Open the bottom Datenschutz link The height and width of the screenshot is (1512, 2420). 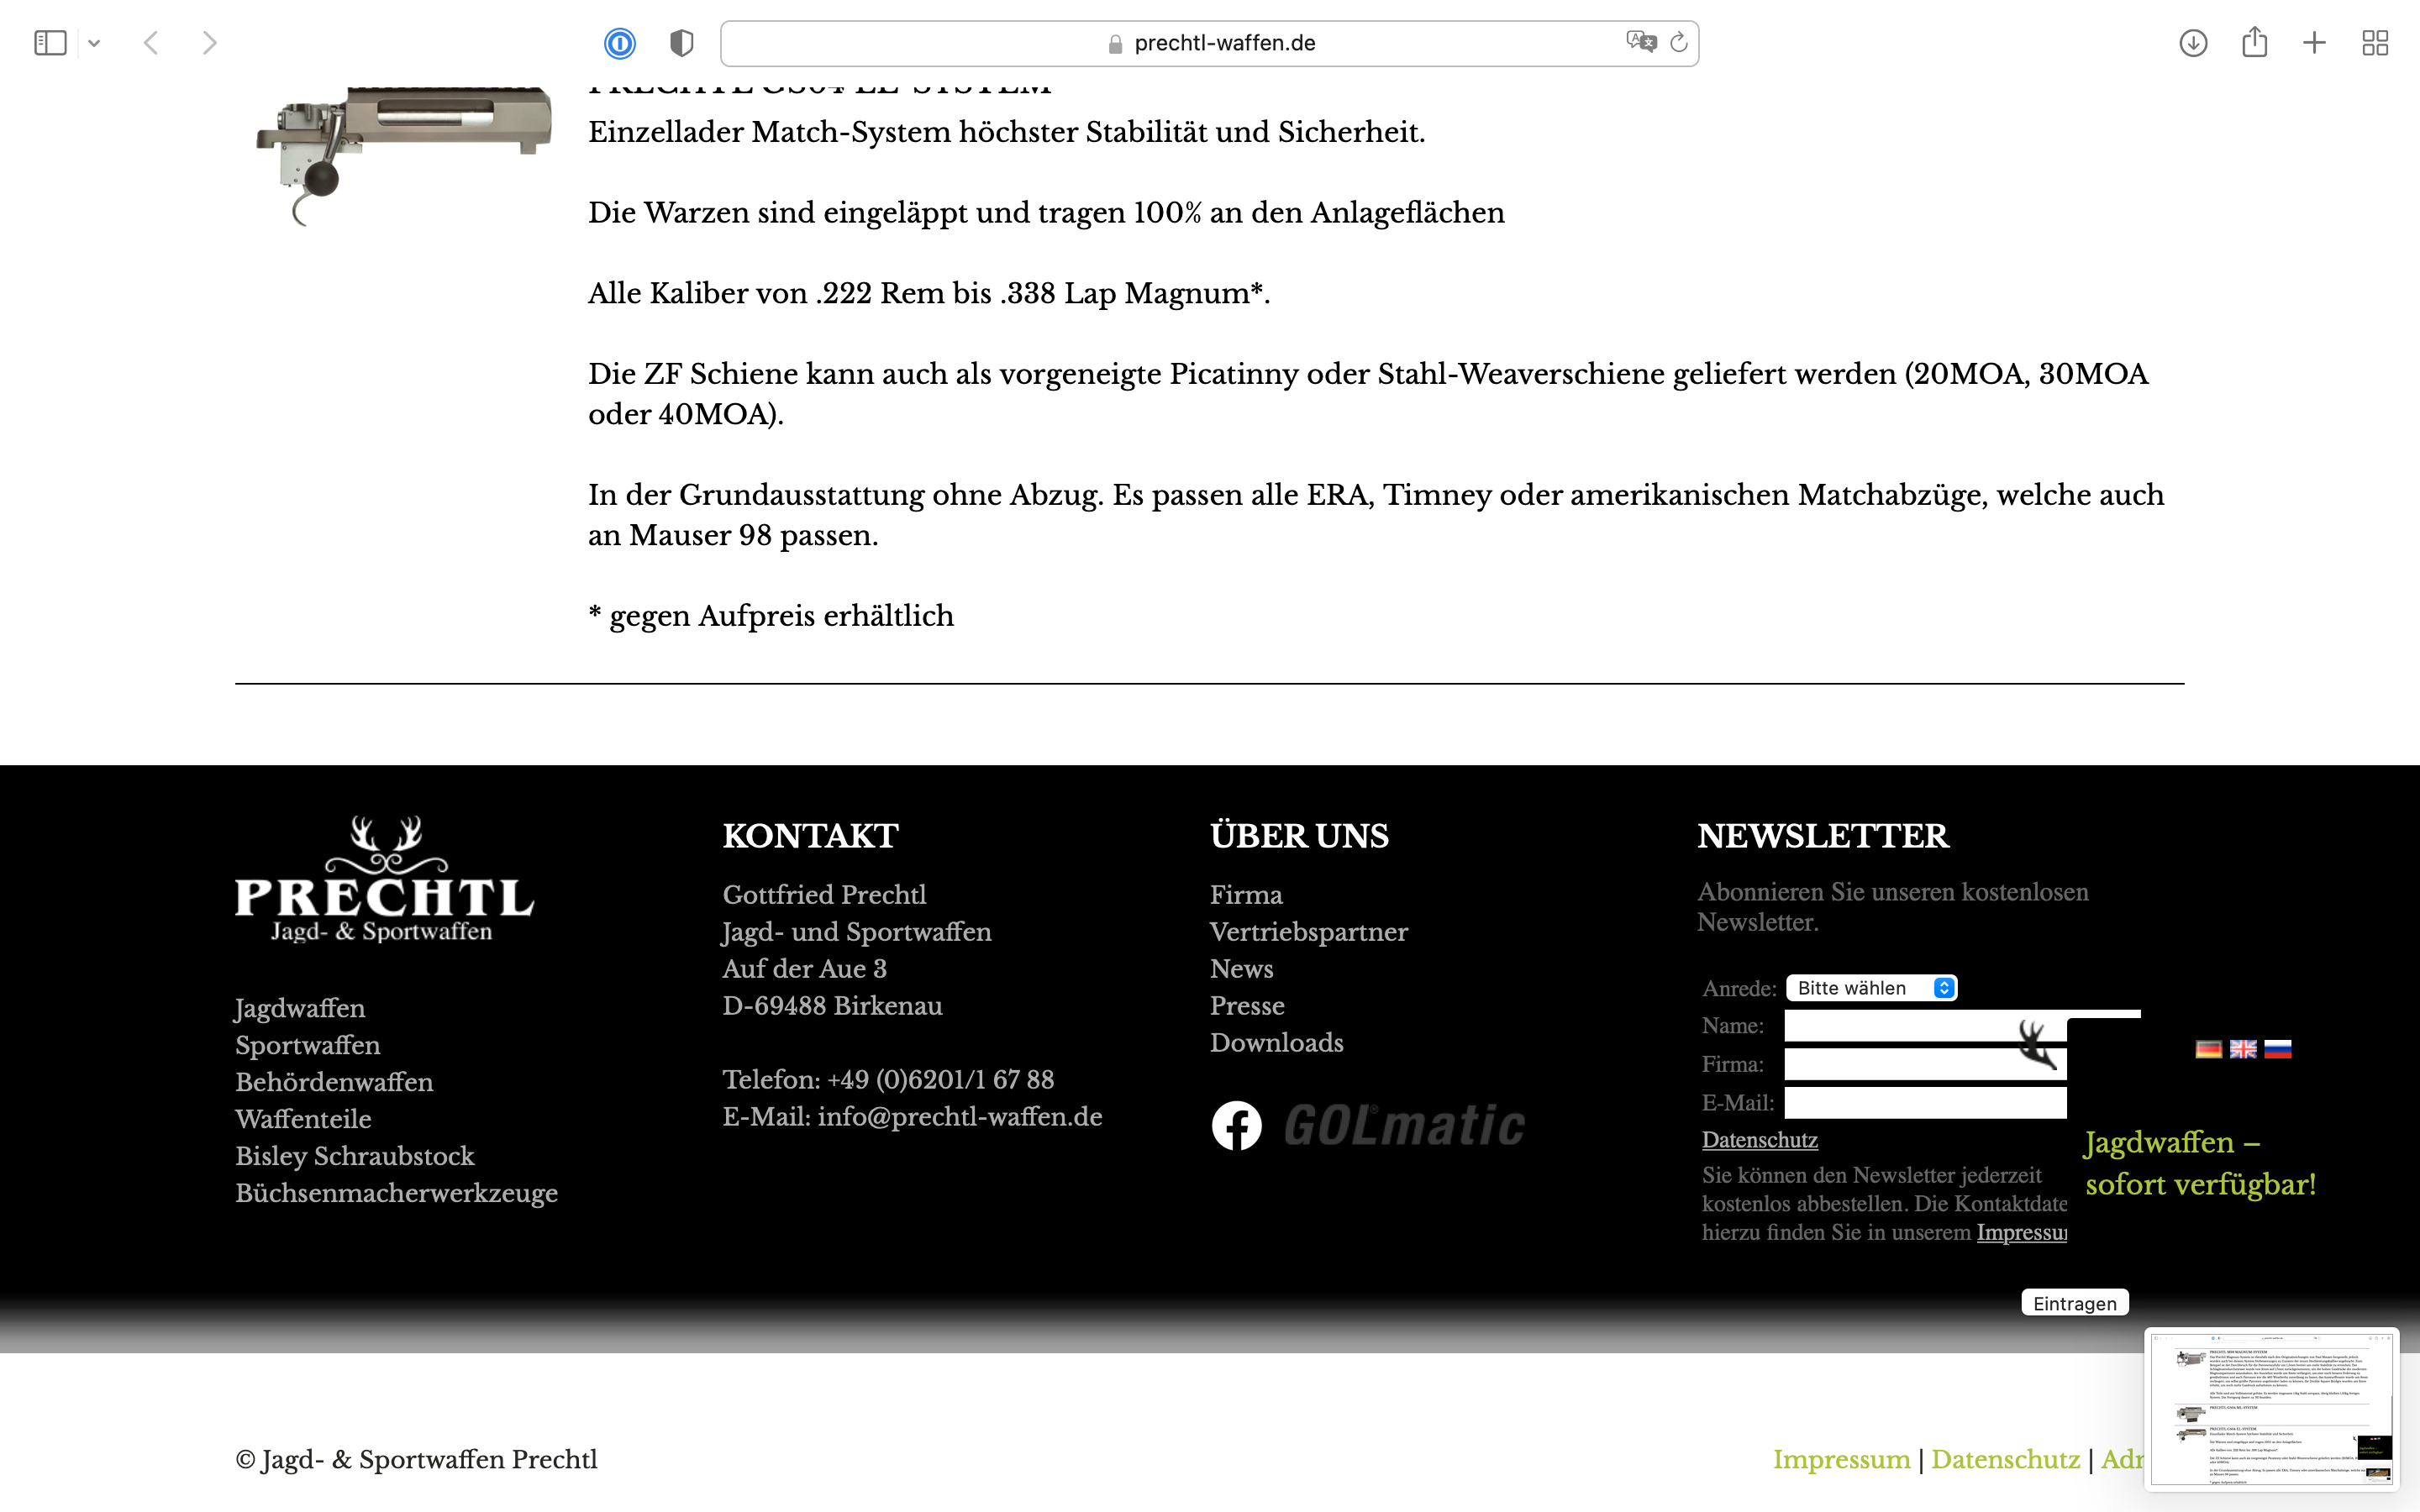[x=2005, y=1460]
